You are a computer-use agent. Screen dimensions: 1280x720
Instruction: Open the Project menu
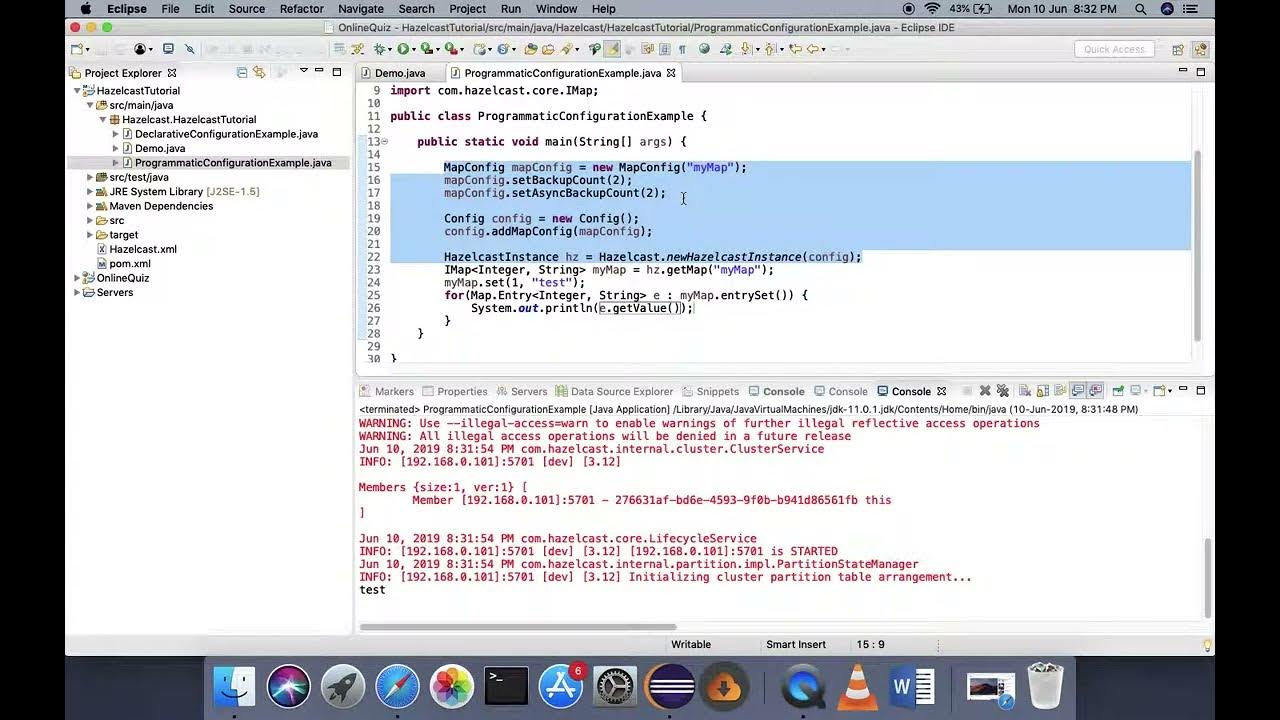[x=467, y=9]
